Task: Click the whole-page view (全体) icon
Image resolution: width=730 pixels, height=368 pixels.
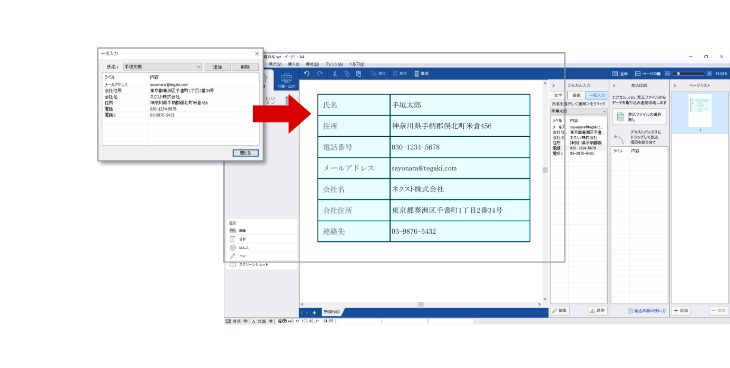Action: (x=620, y=74)
